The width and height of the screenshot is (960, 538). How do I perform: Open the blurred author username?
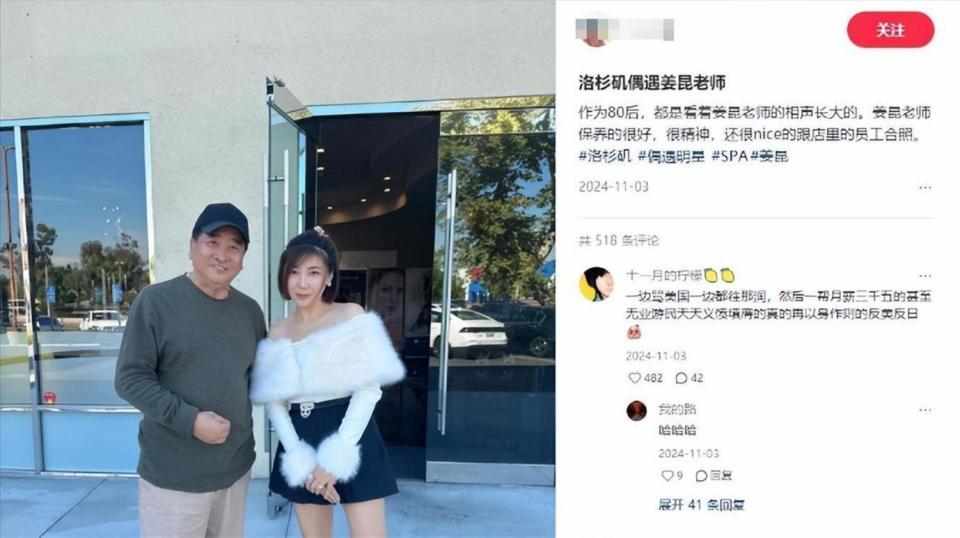point(643,29)
